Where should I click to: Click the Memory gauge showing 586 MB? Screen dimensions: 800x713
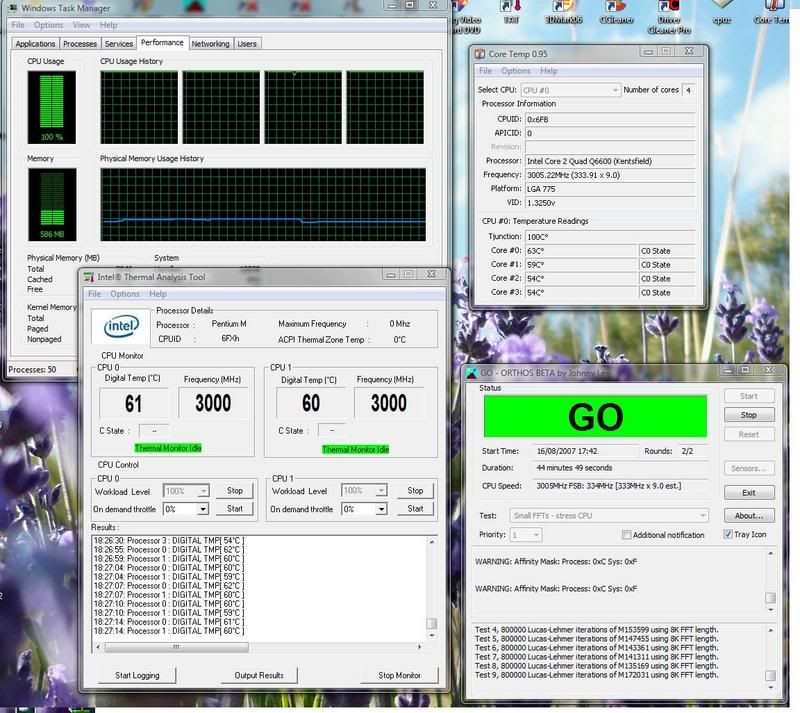tap(52, 205)
